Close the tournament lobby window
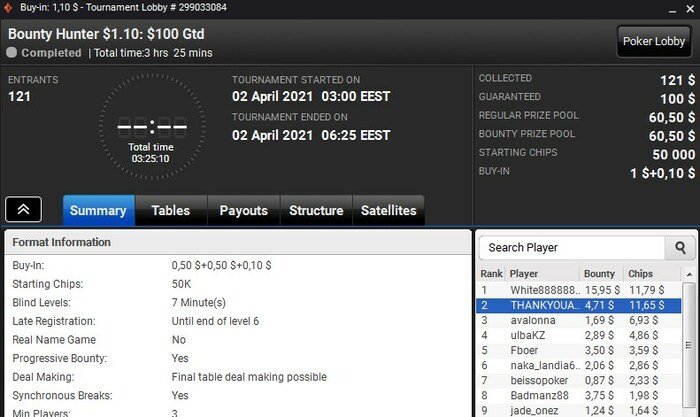This screenshot has height=417, width=700. 690,9
